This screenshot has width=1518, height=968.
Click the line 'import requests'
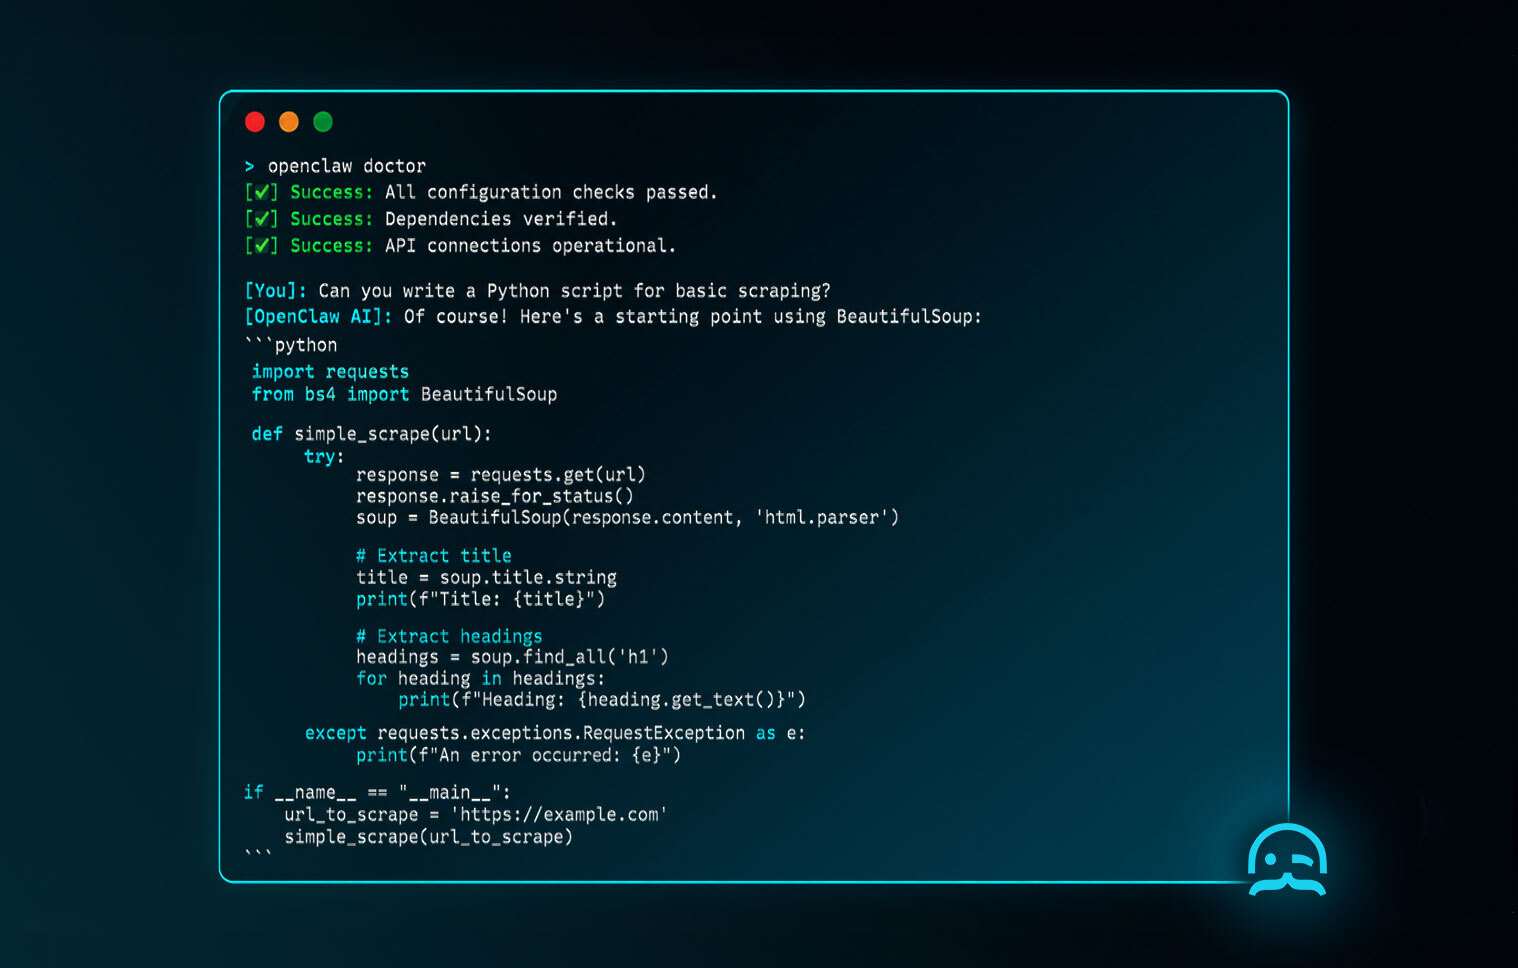pyautogui.click(x=330, y=372)
